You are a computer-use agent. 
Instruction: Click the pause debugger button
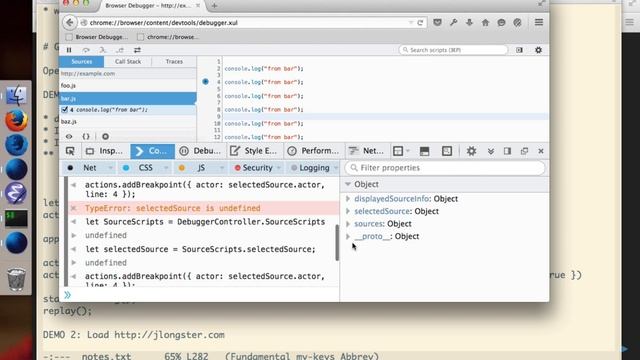pyautogui.click(x=69, y=50)
